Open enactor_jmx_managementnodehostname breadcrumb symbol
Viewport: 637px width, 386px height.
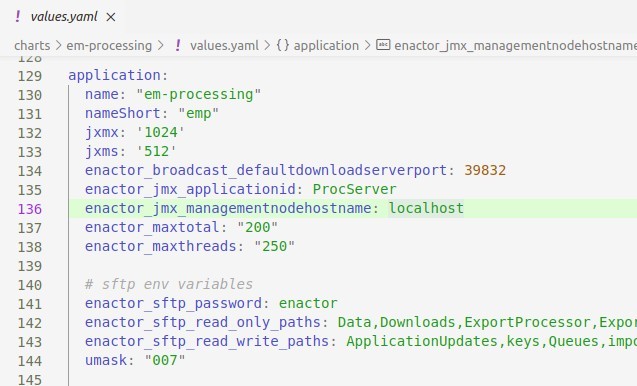(x=515, y=46)
